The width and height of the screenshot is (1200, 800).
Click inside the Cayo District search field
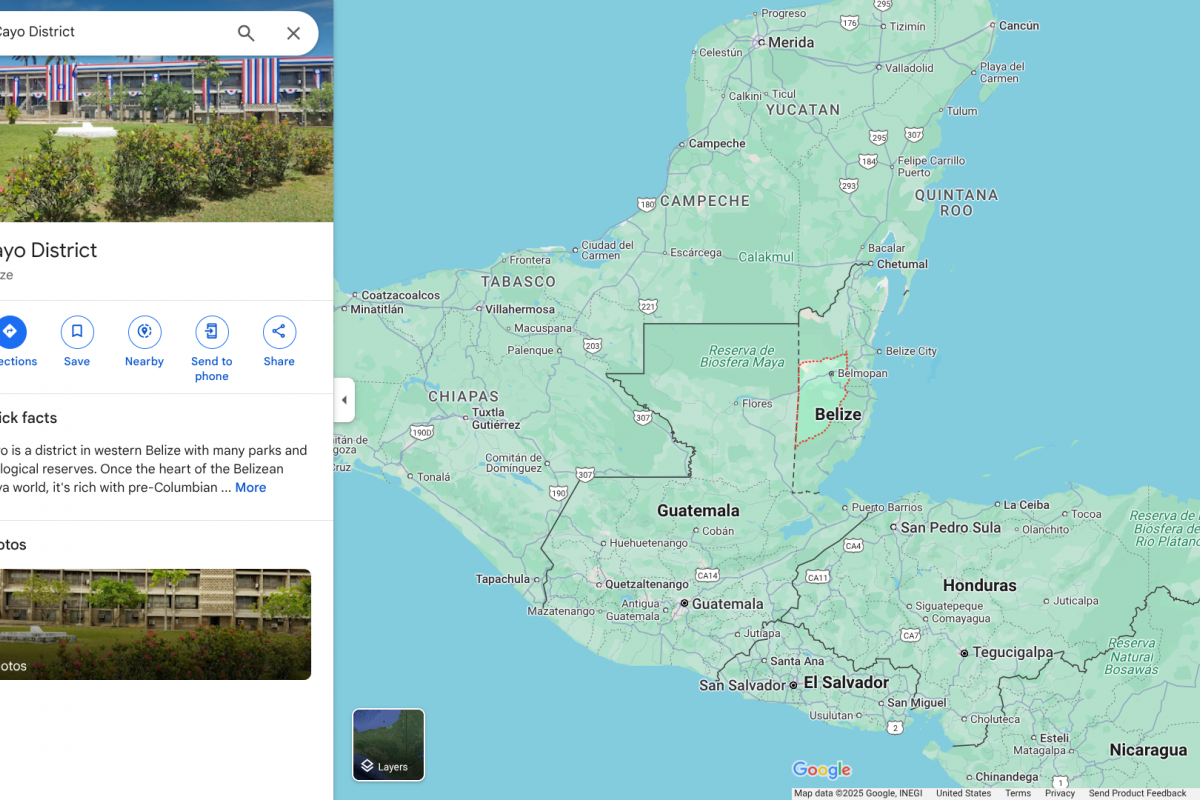pyautogui.click(x=110, y=32)
